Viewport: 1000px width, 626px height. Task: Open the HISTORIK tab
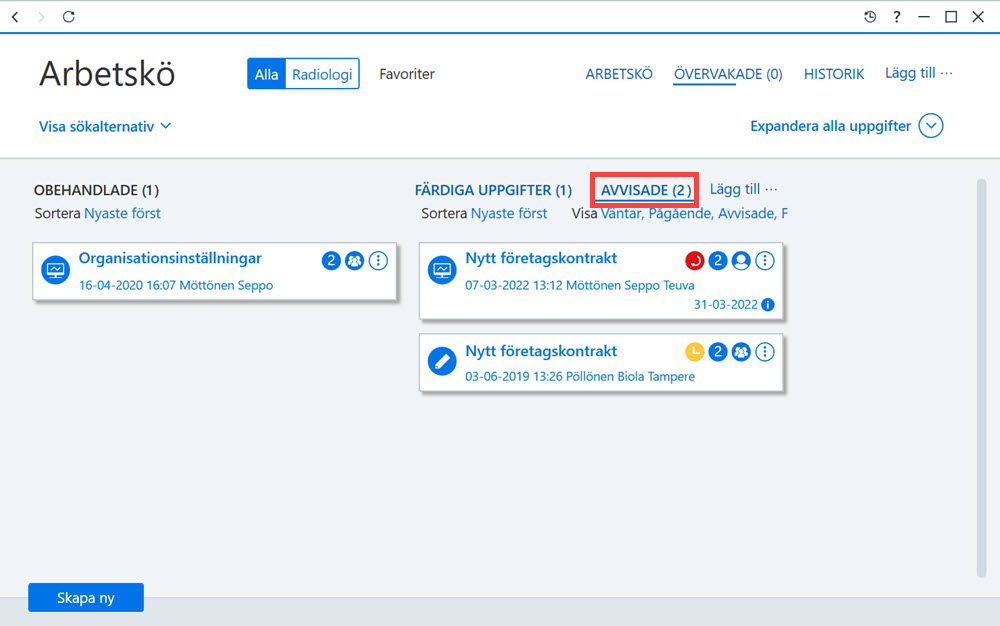pos(834,74)
